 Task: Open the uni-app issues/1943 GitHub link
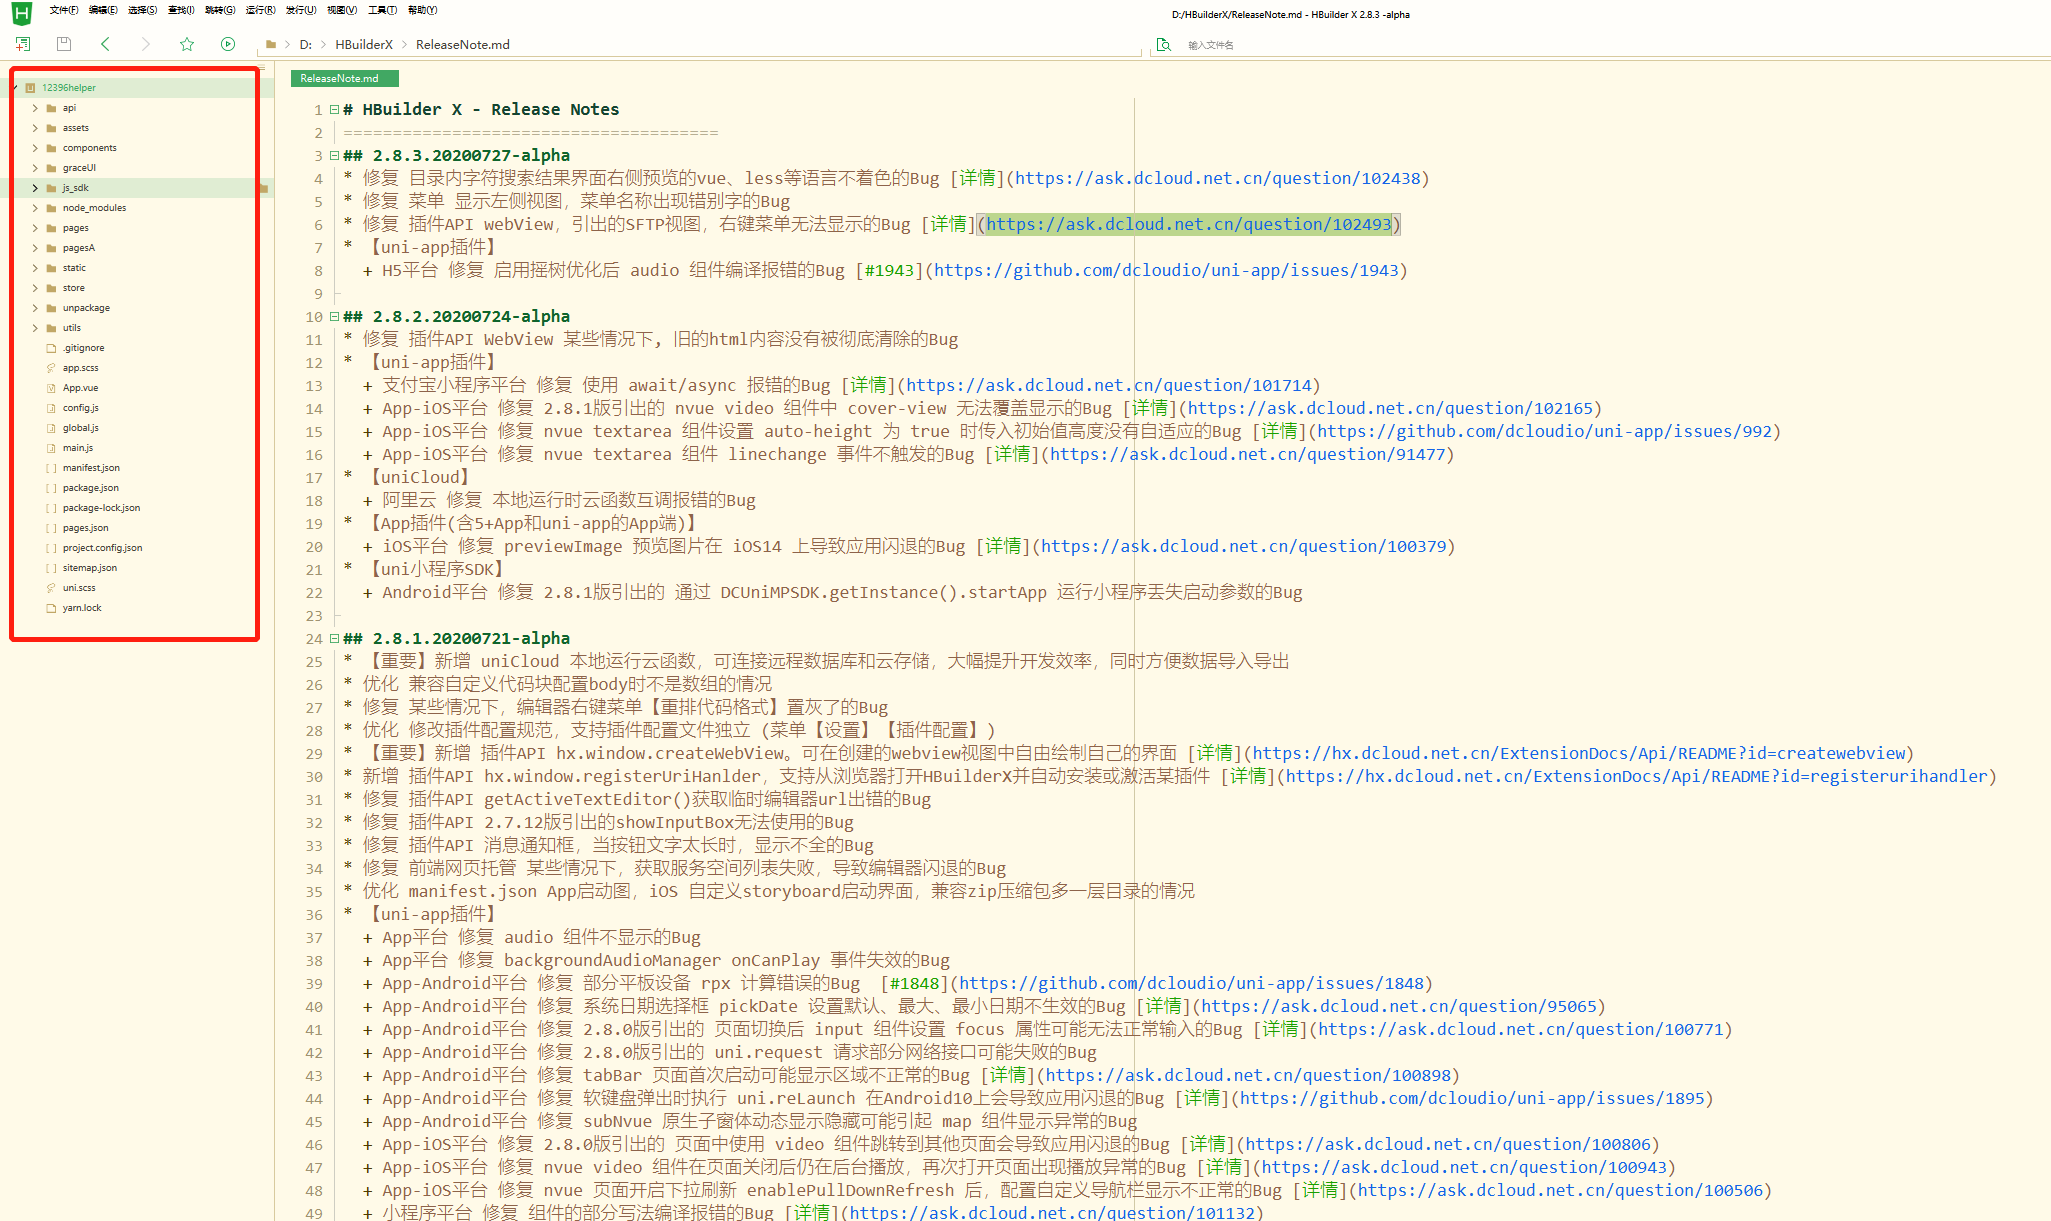[1166, 271]
